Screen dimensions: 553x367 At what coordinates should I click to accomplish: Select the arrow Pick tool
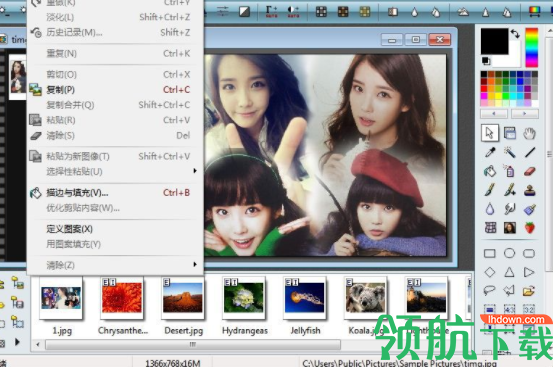click(x=490, y=133)
